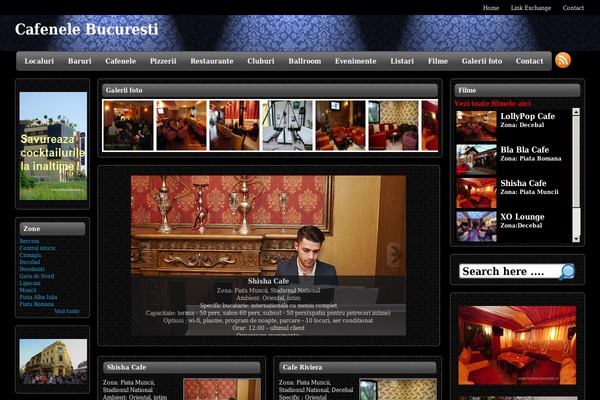Click the XO Lounge film thumbnail
The height and width of the screenshot is (400, 600).
476,226
